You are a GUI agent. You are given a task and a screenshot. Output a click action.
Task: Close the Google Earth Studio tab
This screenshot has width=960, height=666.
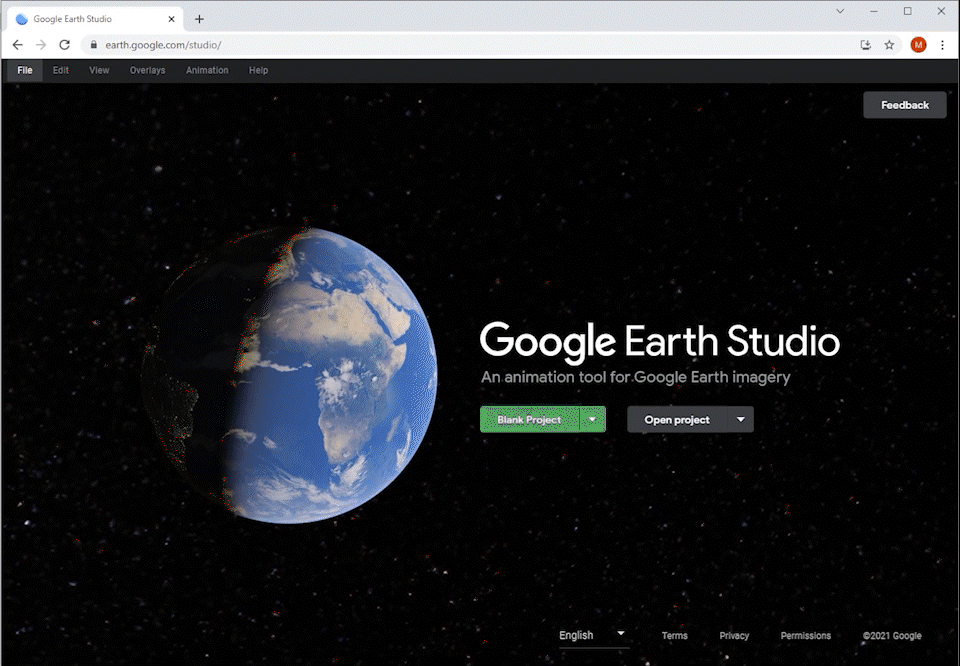point(171,19)
